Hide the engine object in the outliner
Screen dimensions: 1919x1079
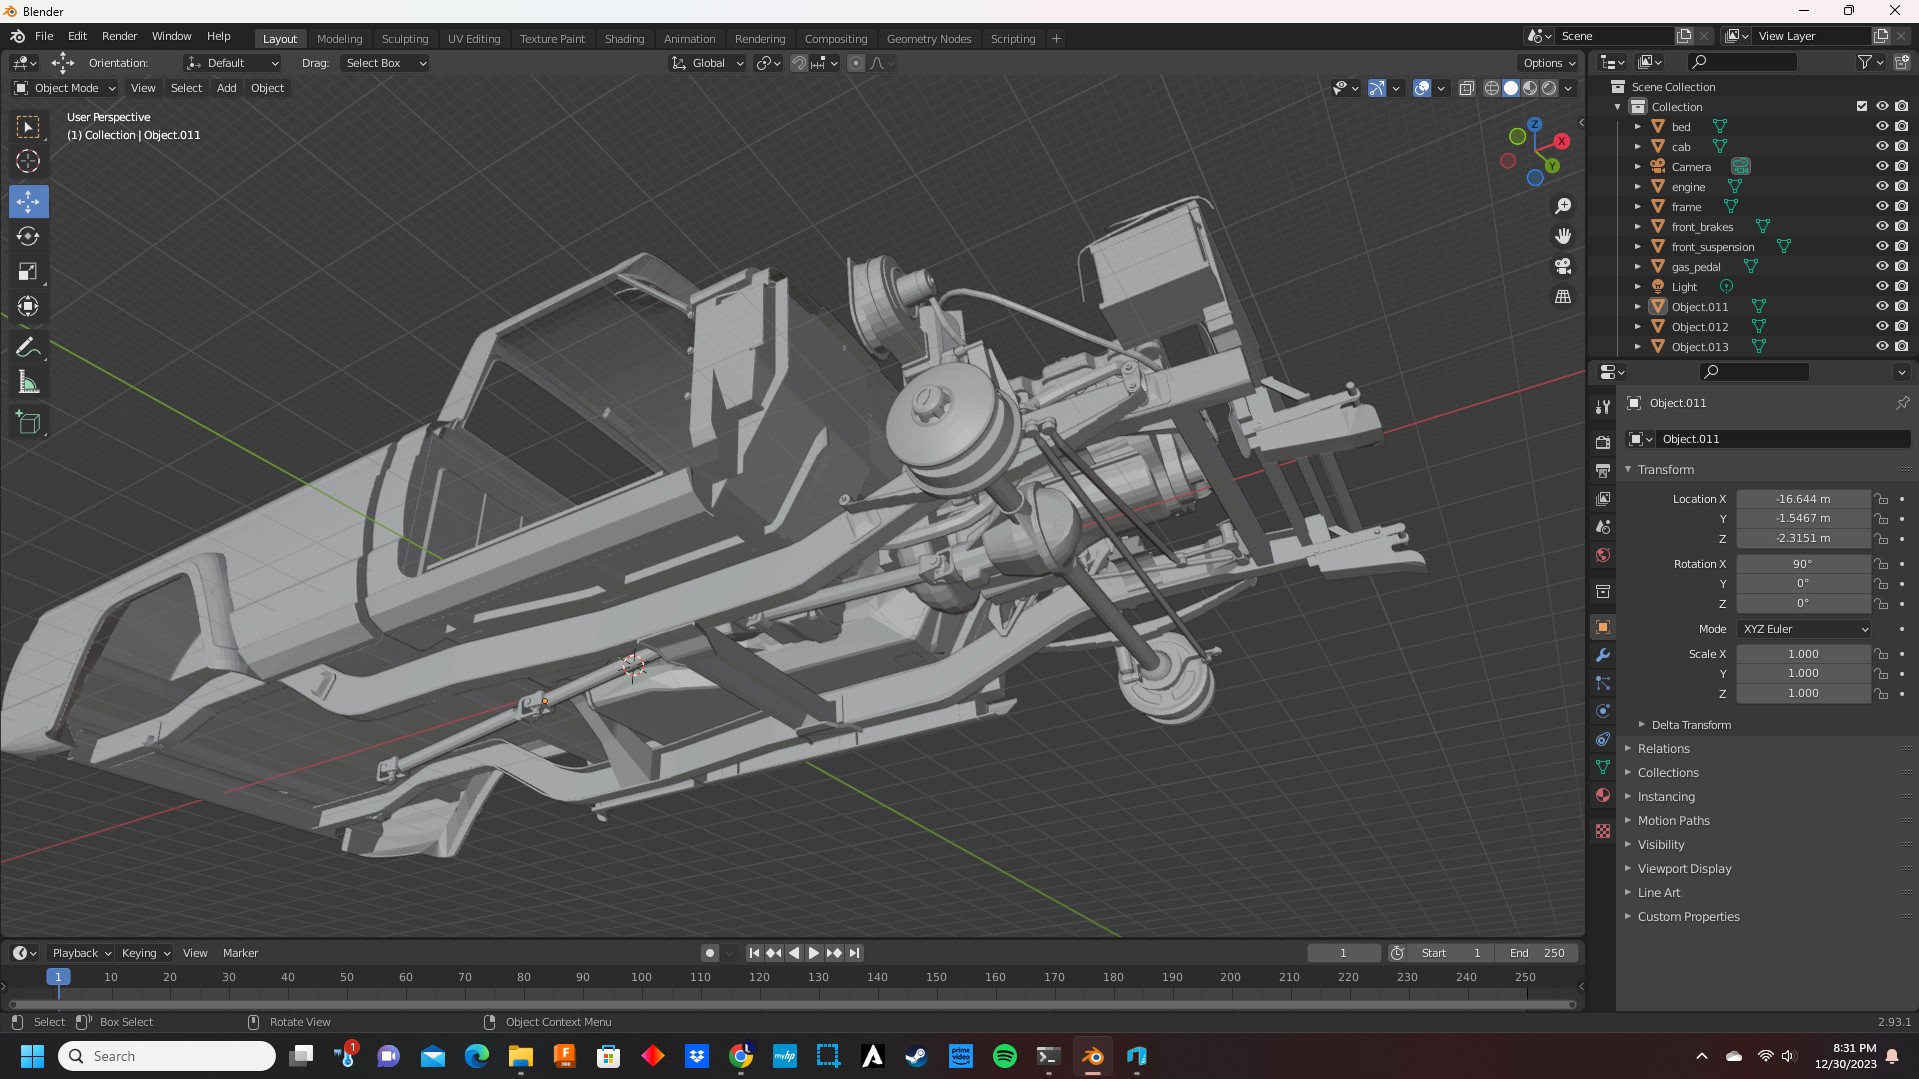(1881, 187)
